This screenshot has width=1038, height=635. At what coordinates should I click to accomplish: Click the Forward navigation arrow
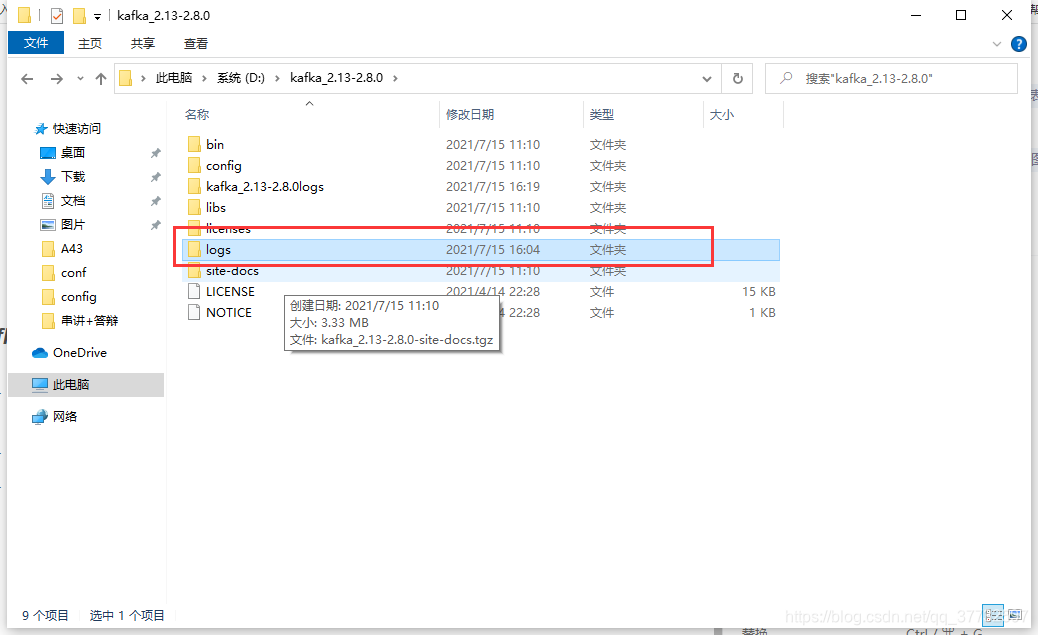(x=57, y=79)
